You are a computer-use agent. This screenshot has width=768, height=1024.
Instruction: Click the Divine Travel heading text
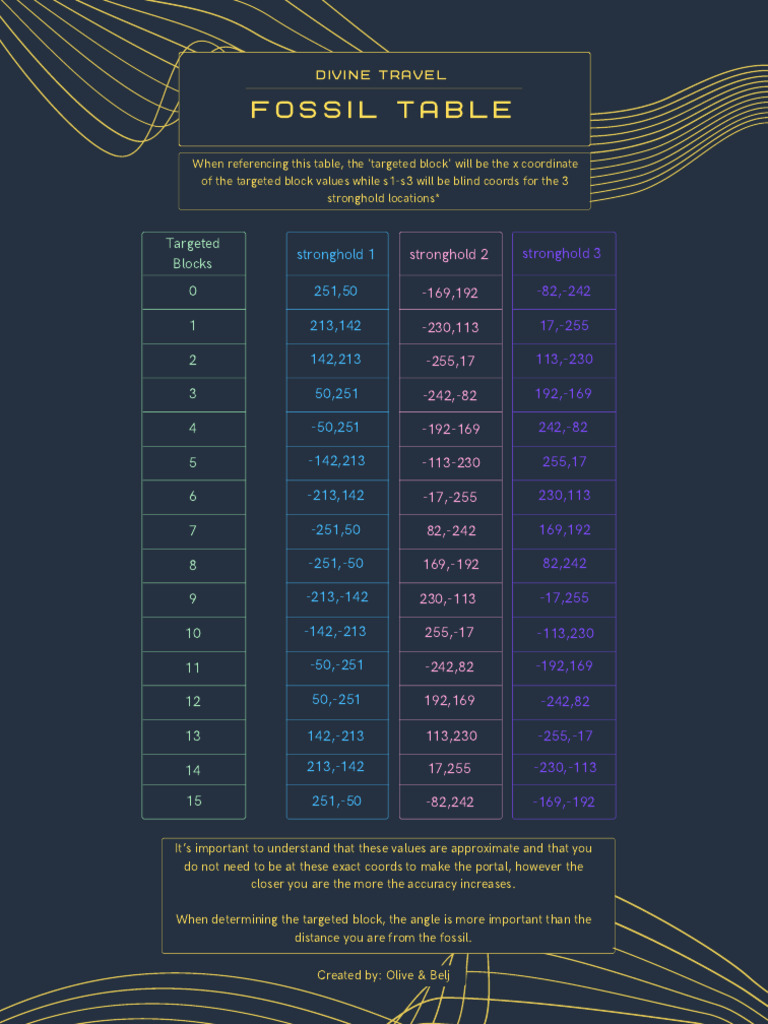[381, 75]
